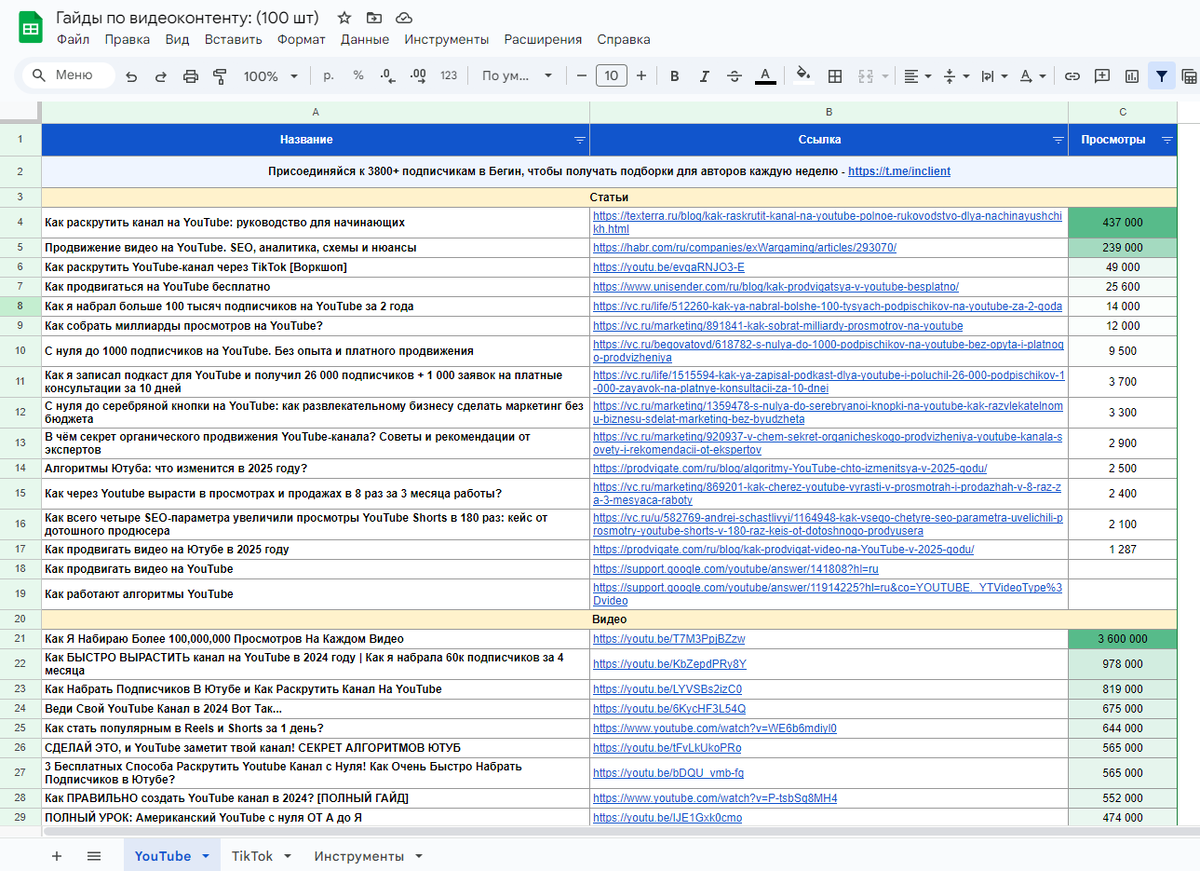Activate the paint format tool
The width and height of the screenshot is (1200, 871).
pos(220,76)
